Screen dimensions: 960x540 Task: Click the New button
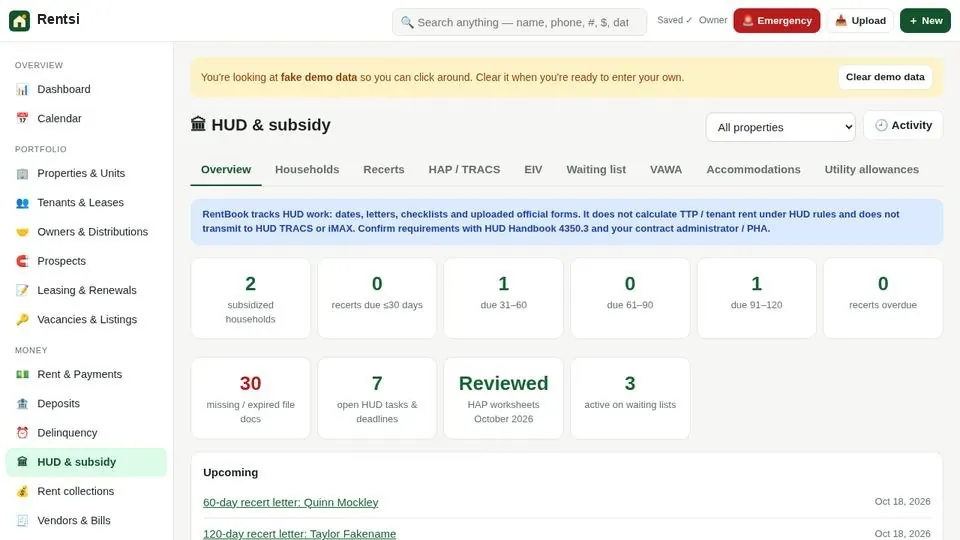pyautogui.click(x=925, y=21)
